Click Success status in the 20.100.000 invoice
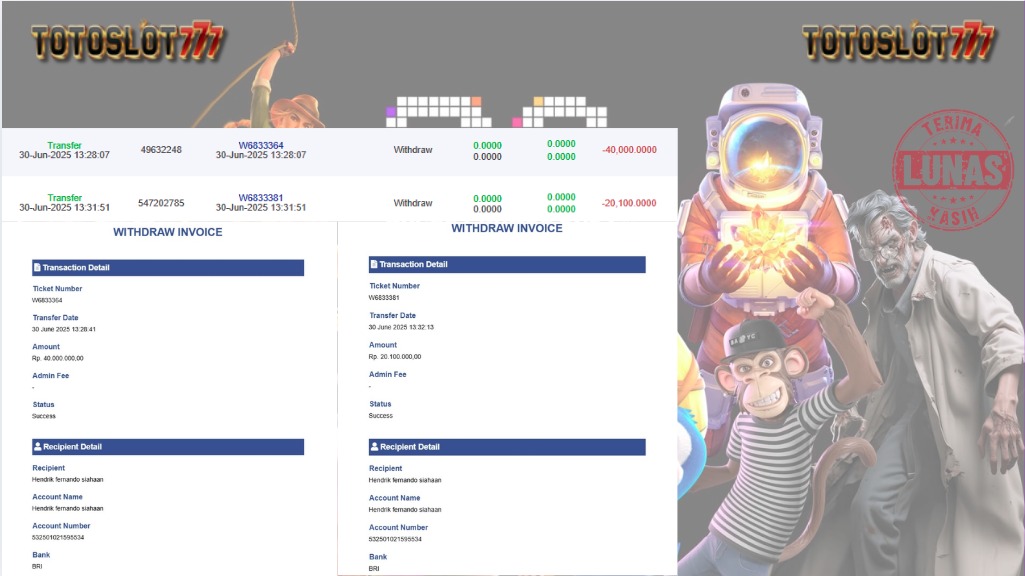 click(380, 416)
